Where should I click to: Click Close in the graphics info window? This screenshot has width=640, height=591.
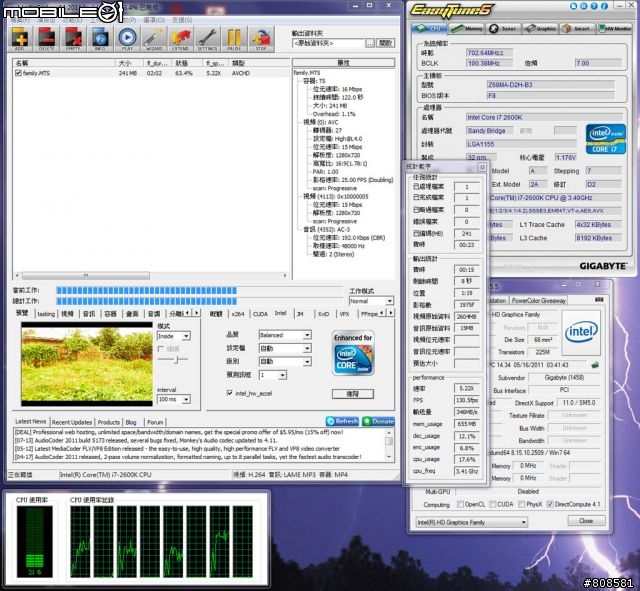point(585,521)
